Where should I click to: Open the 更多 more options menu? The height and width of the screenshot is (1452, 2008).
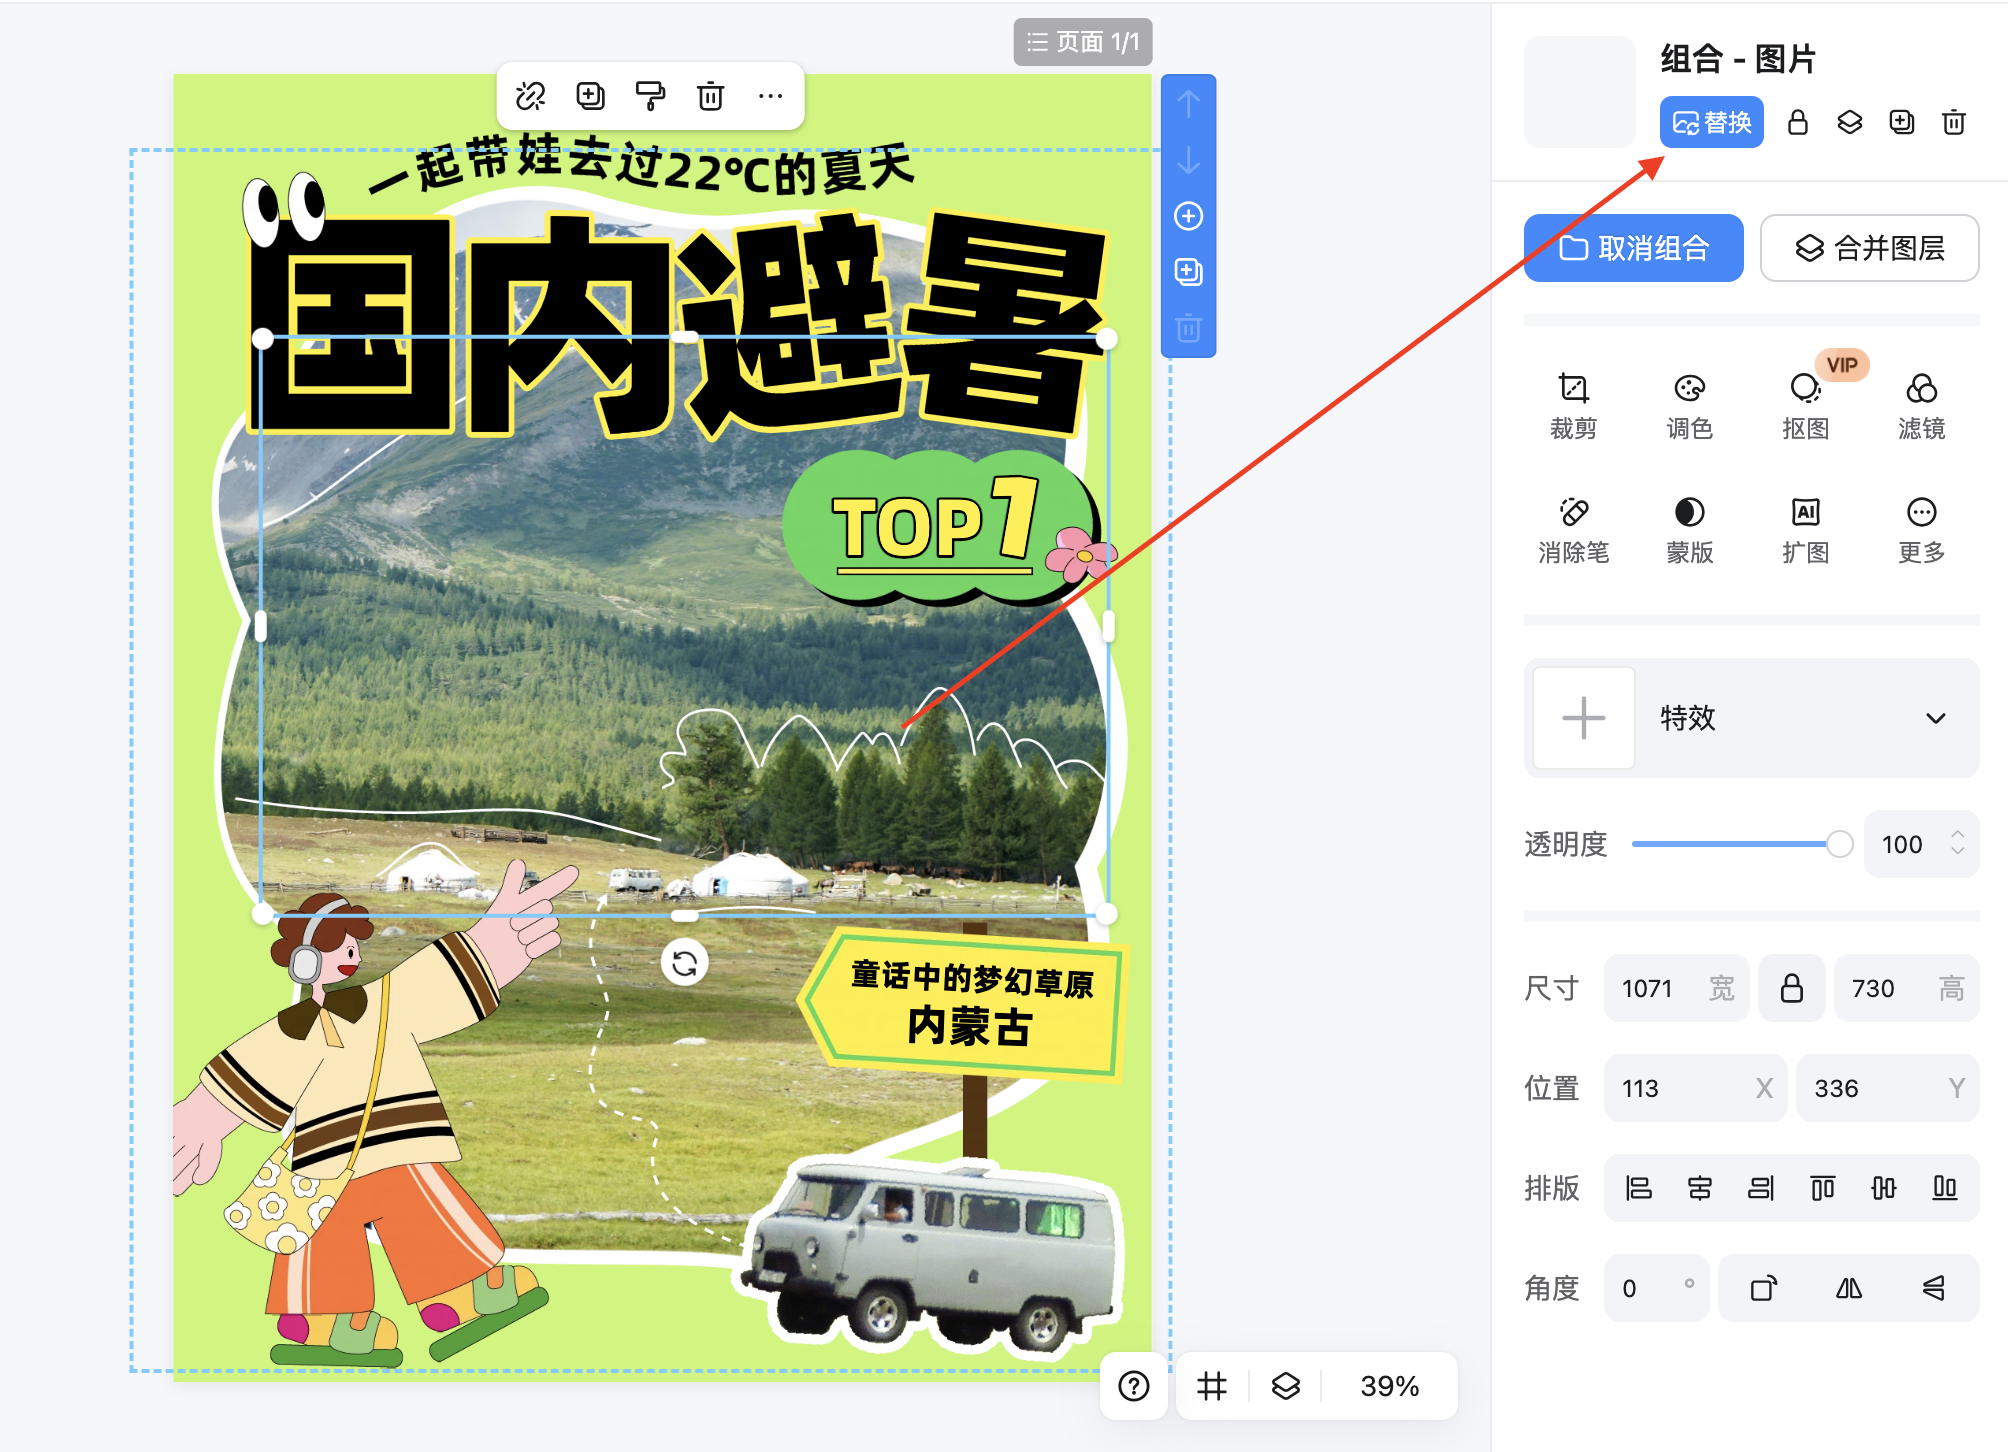[x=1921, y=528]
